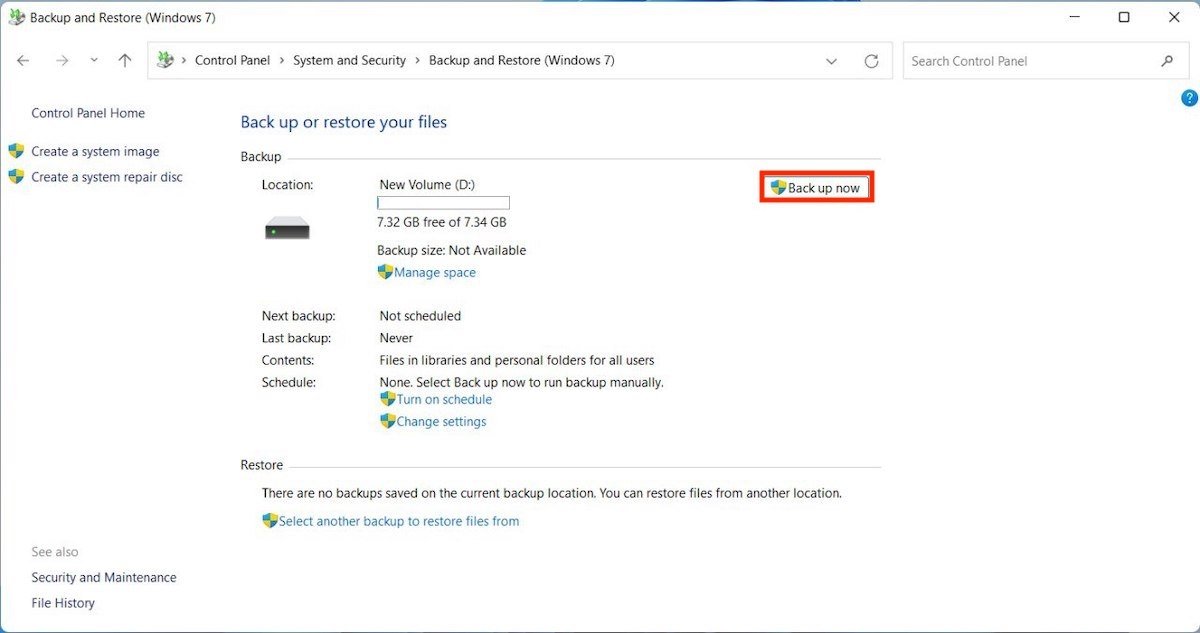Click Turn on schedule link

click(444, 399)
